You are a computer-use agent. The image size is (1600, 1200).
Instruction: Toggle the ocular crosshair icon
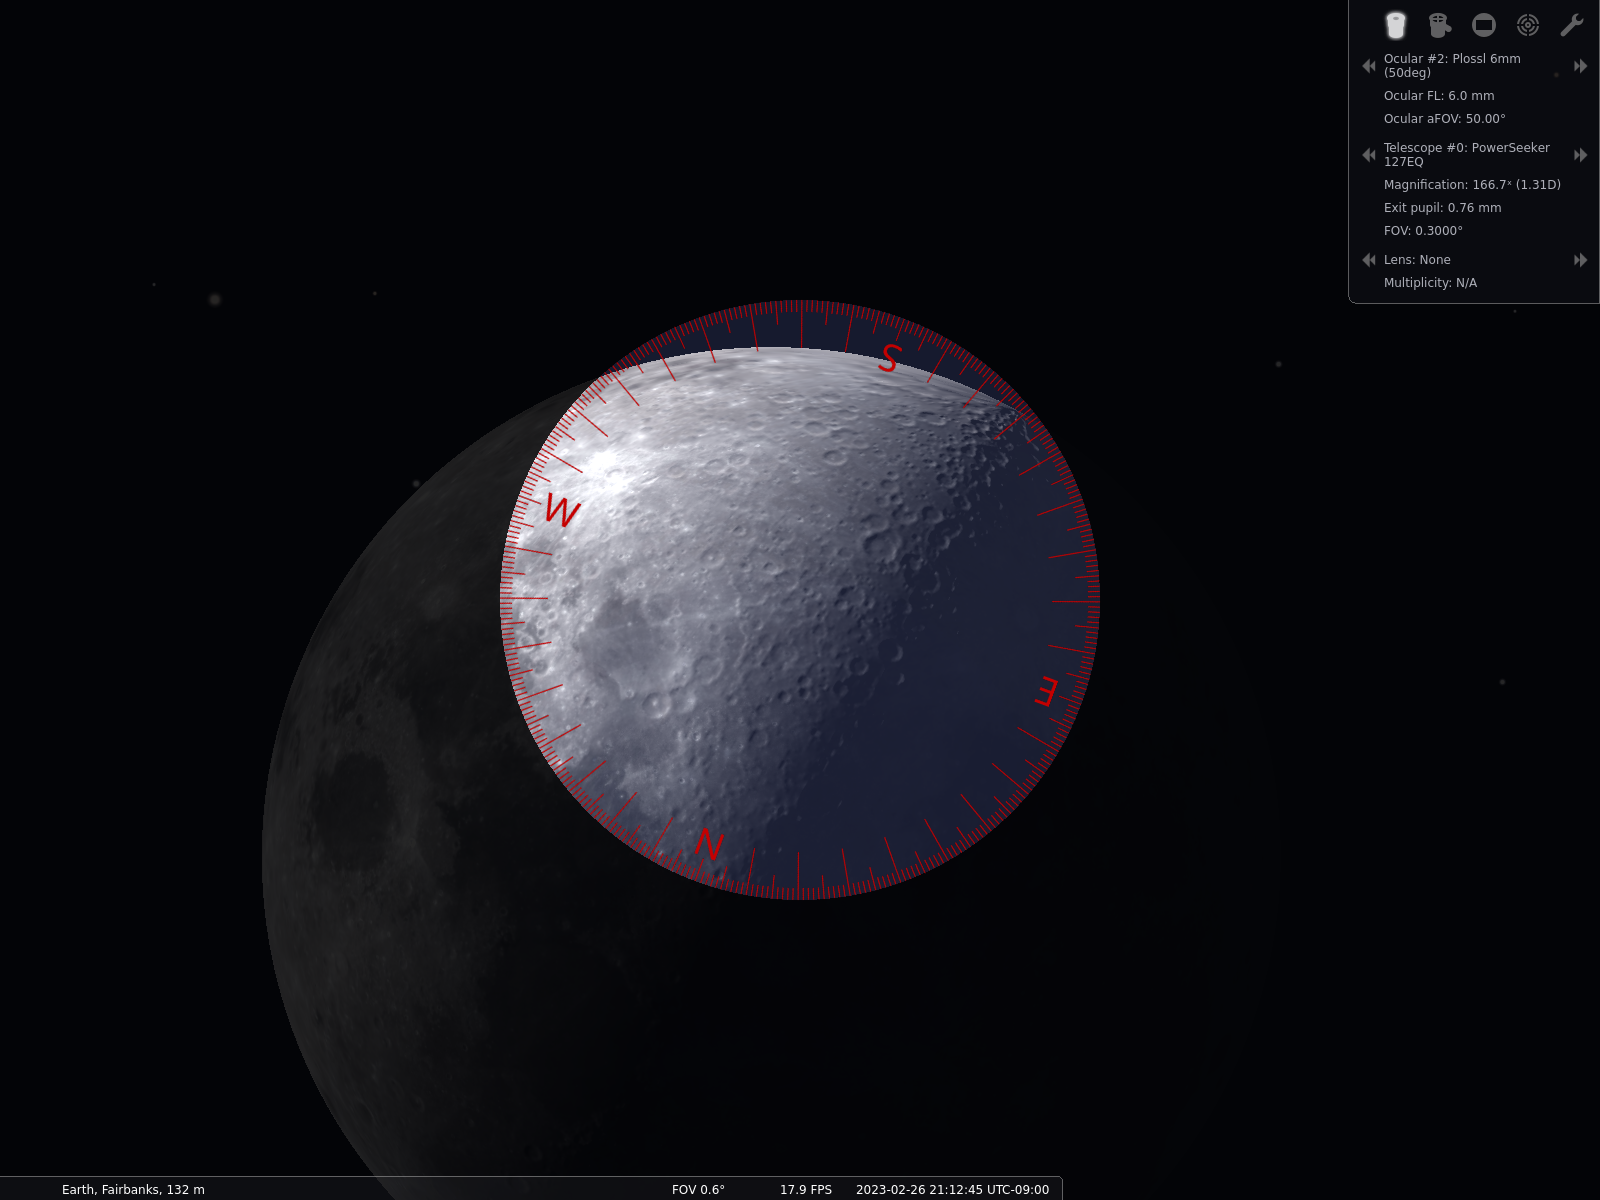pos(1439,25)
